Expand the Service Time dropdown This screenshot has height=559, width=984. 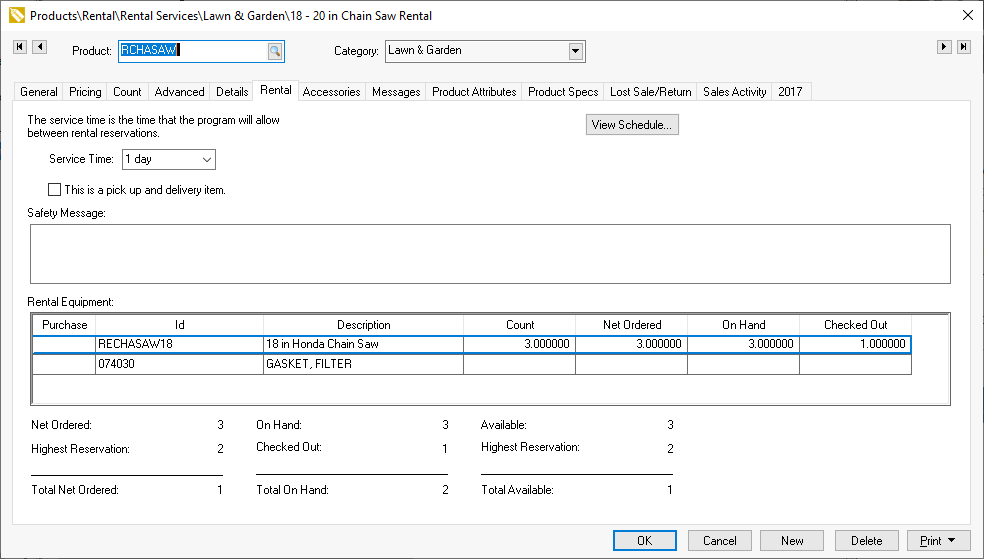coord(206,159)
